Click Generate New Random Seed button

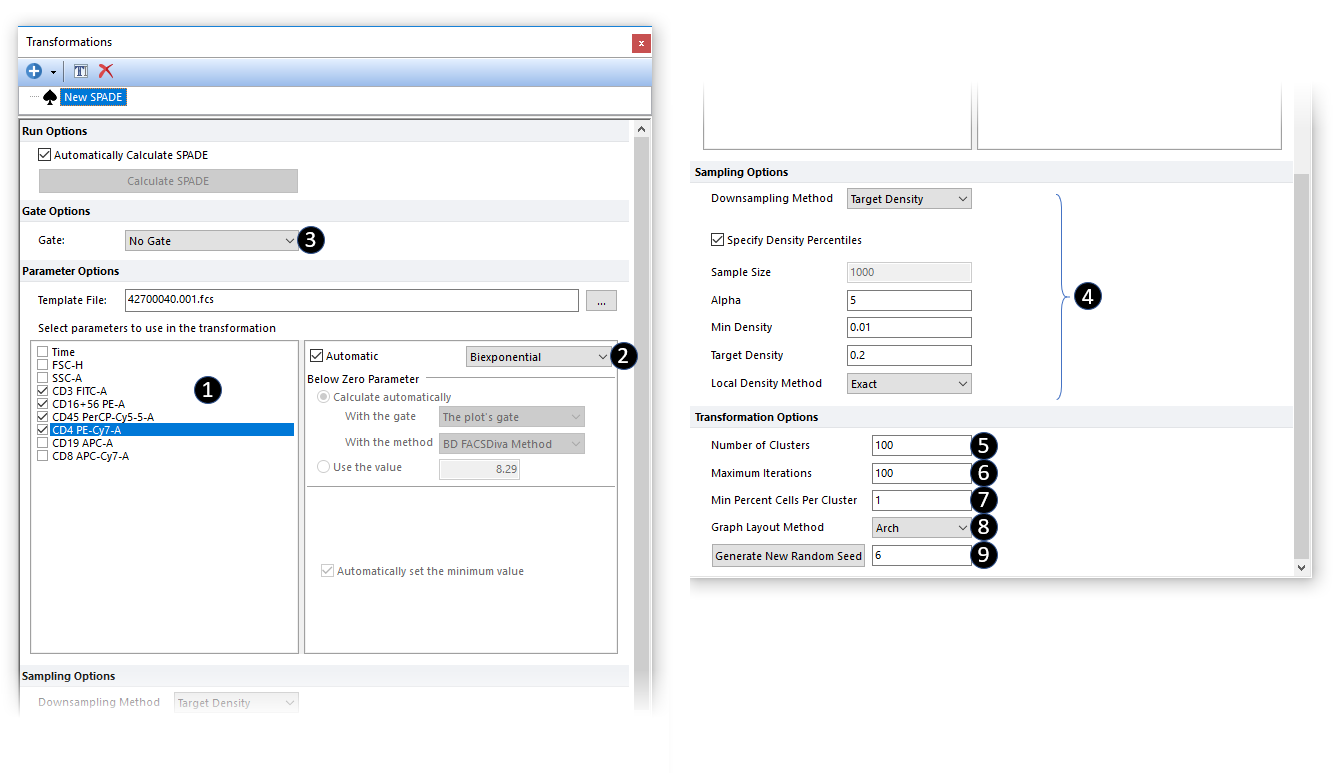[789, 556]
